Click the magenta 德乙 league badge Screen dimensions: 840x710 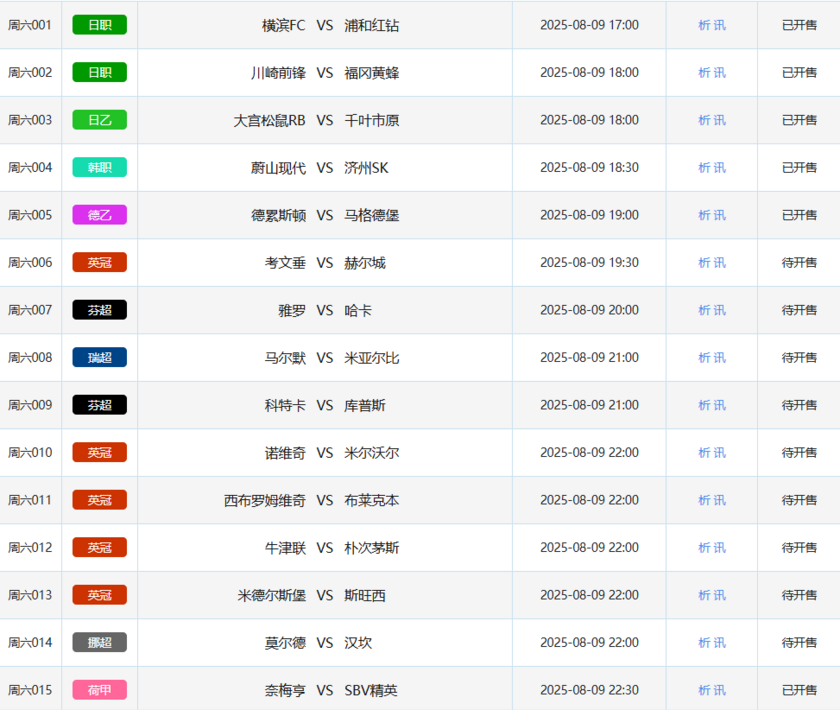pyautogui.click(x=99, y=215)
